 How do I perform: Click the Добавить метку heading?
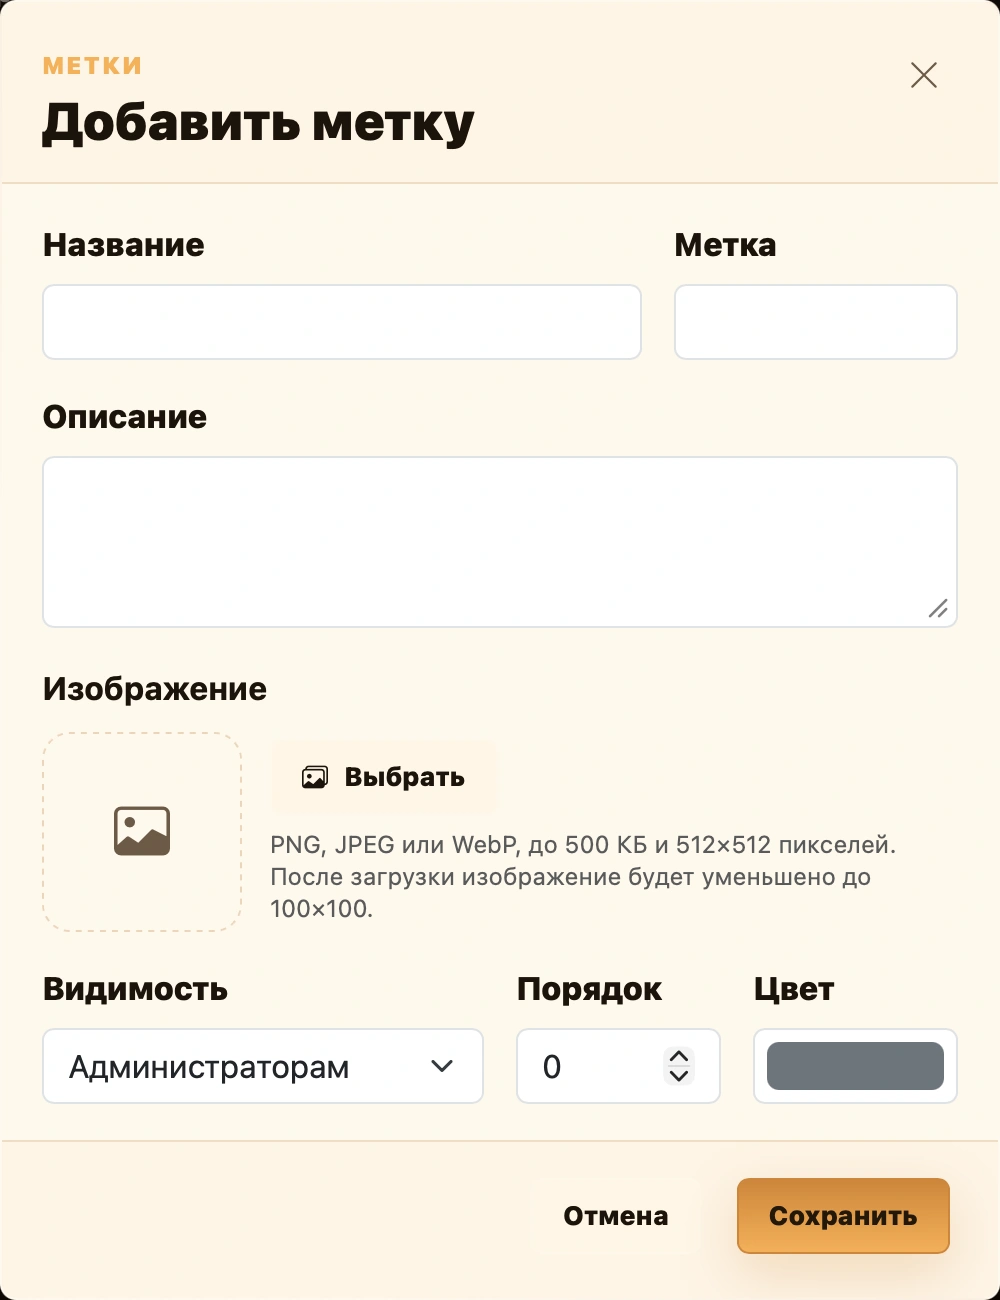(x=258, y=123)
